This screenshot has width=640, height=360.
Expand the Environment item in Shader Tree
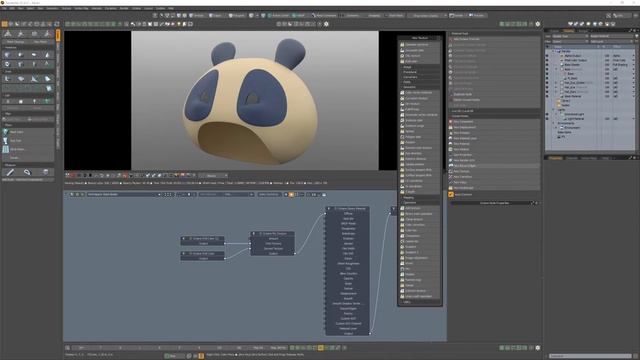pos(556,128)
